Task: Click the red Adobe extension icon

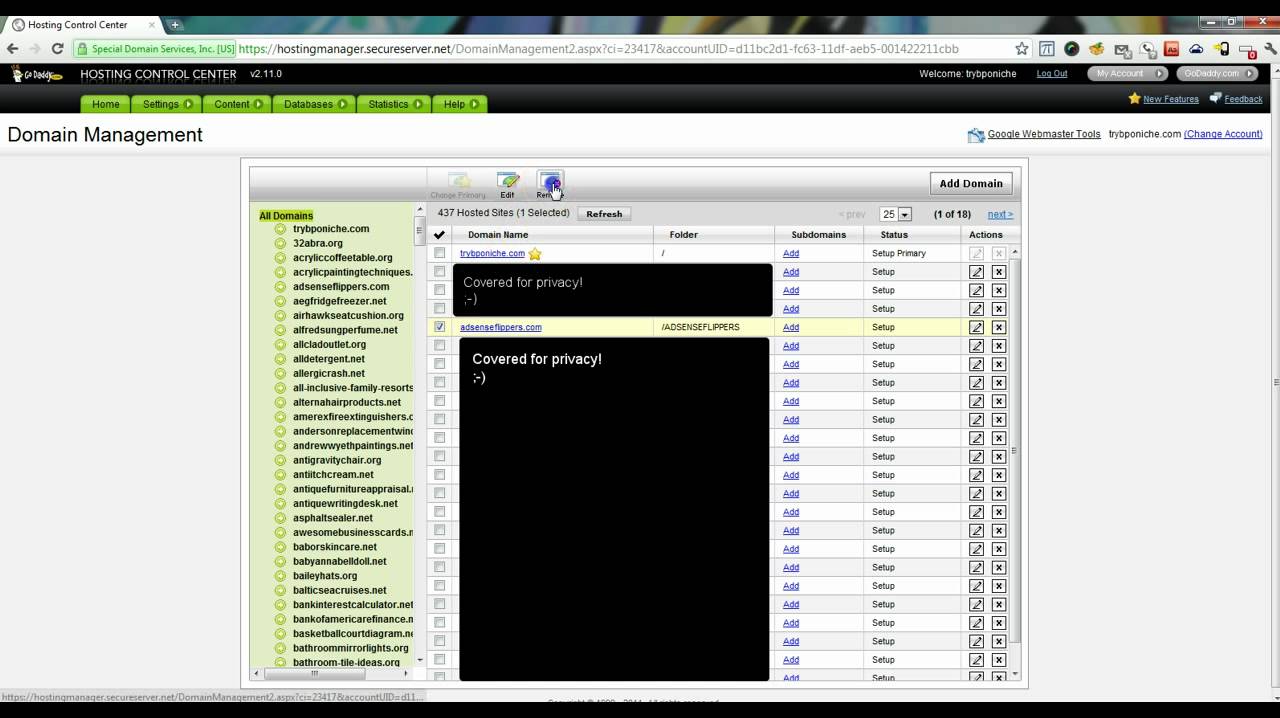Action: 1171,48
